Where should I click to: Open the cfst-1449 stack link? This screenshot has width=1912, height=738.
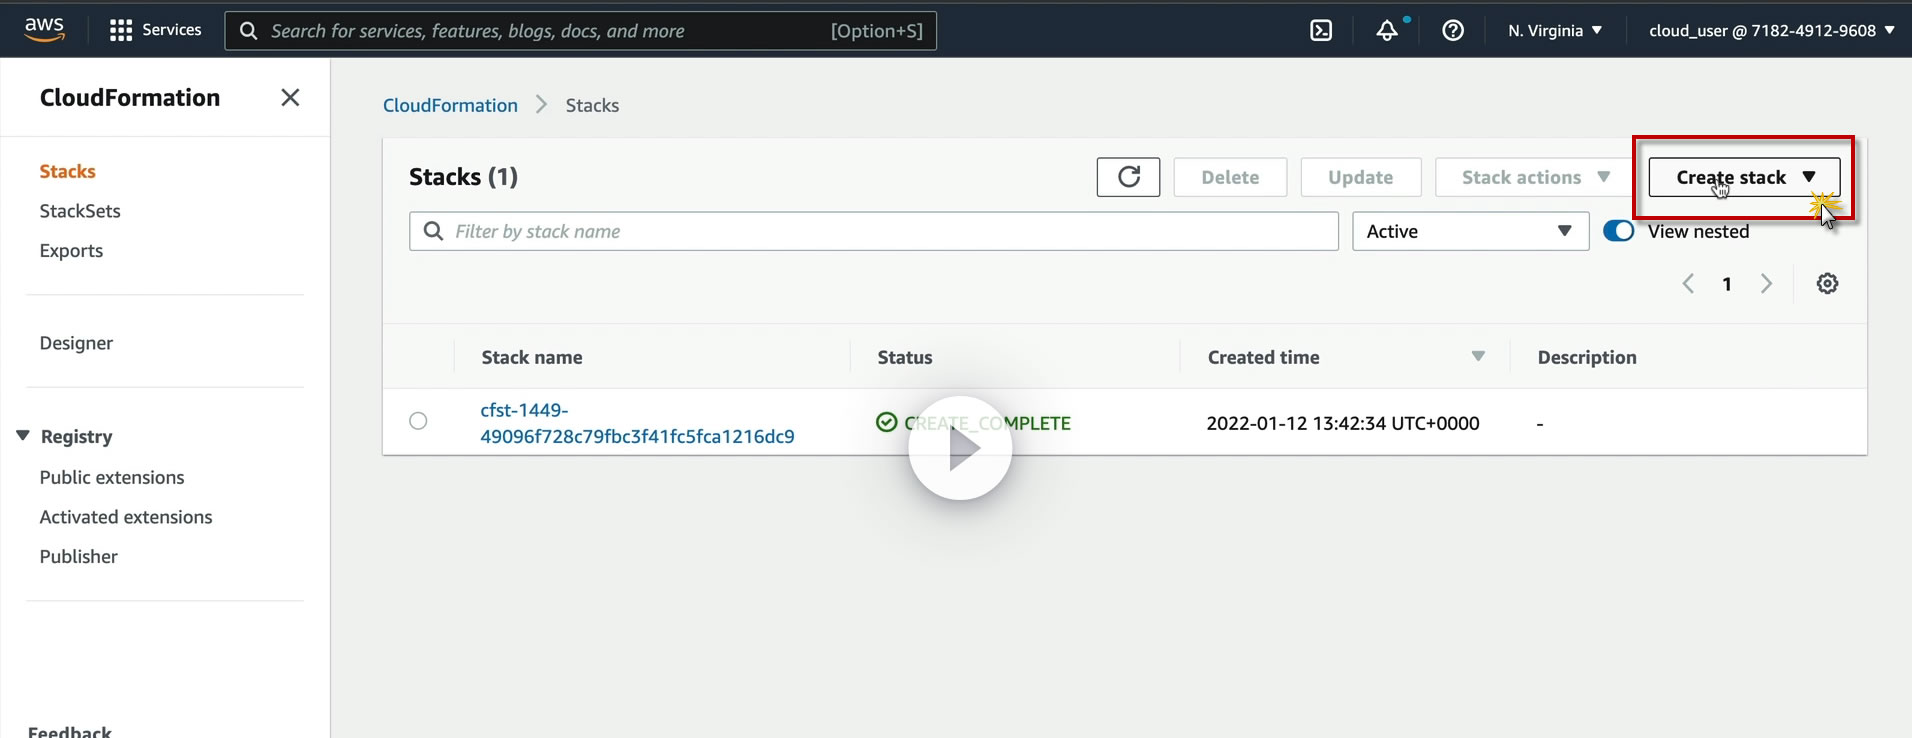tap(637, 423)
